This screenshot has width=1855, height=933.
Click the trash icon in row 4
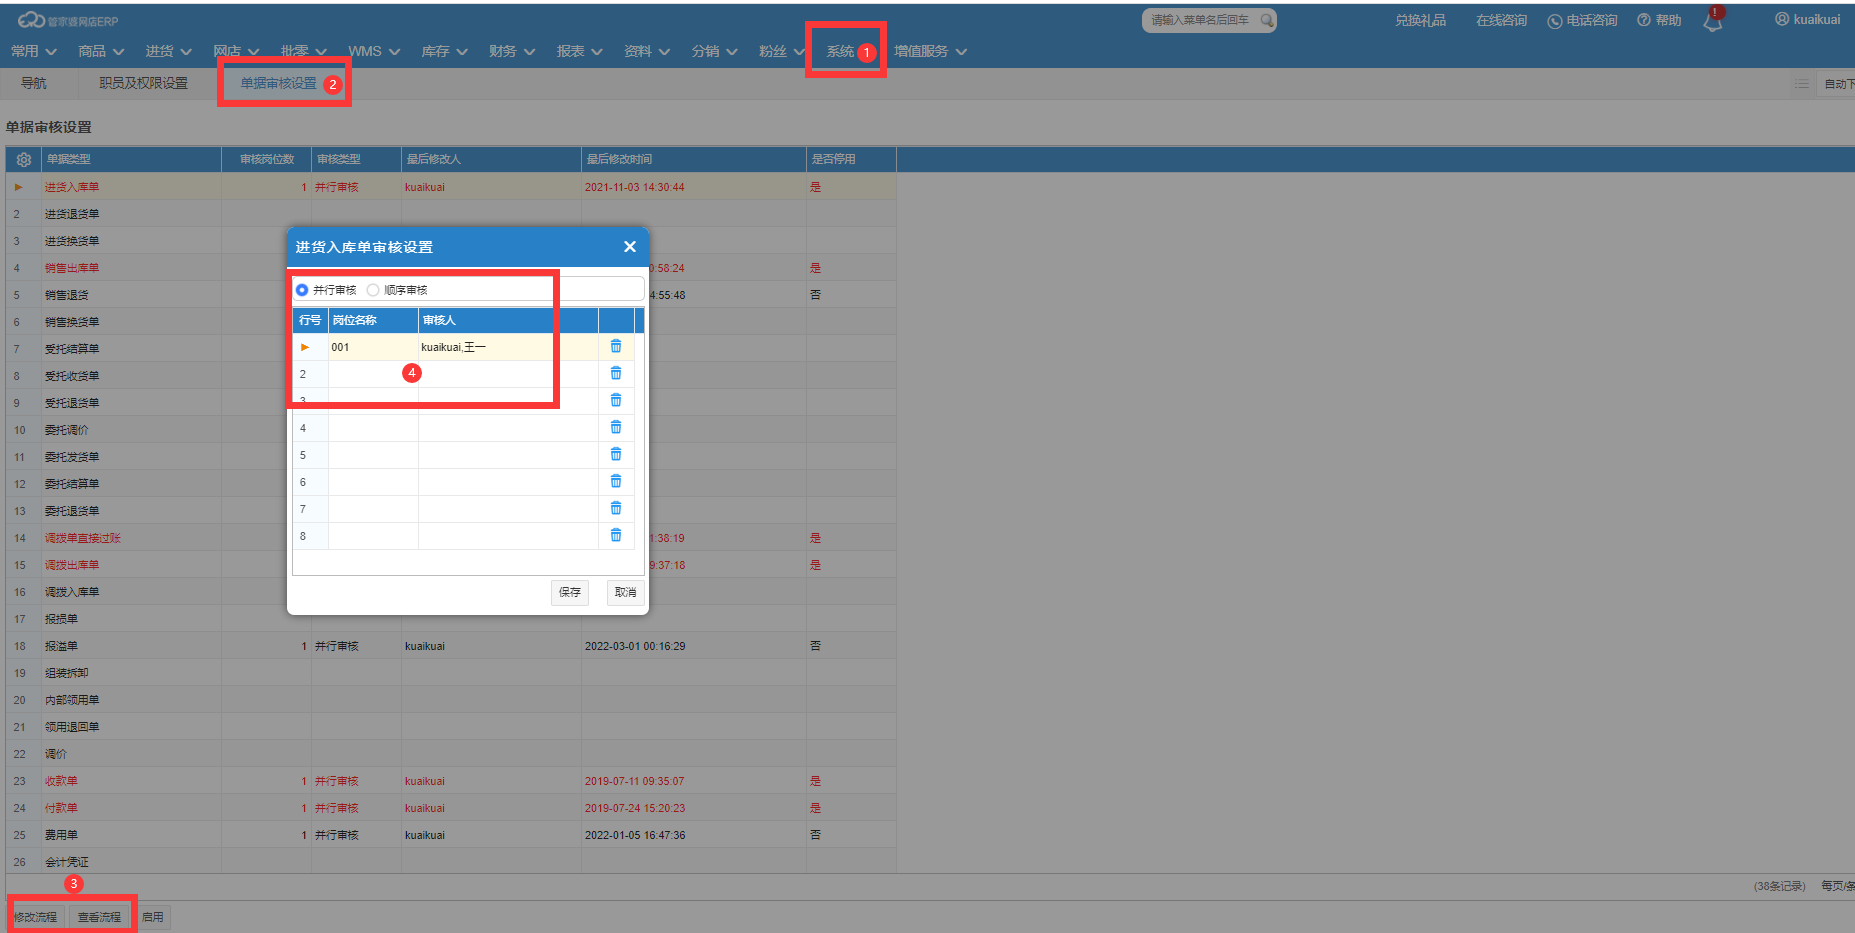click(616, 428)
